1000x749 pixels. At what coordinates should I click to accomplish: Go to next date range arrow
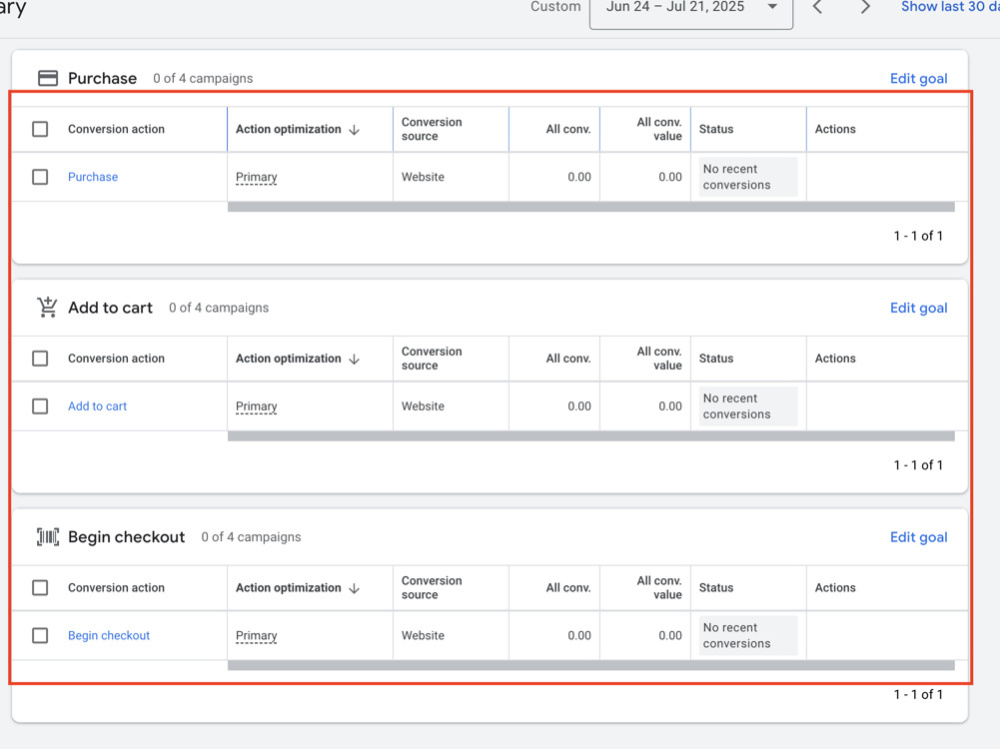point(865,7)
